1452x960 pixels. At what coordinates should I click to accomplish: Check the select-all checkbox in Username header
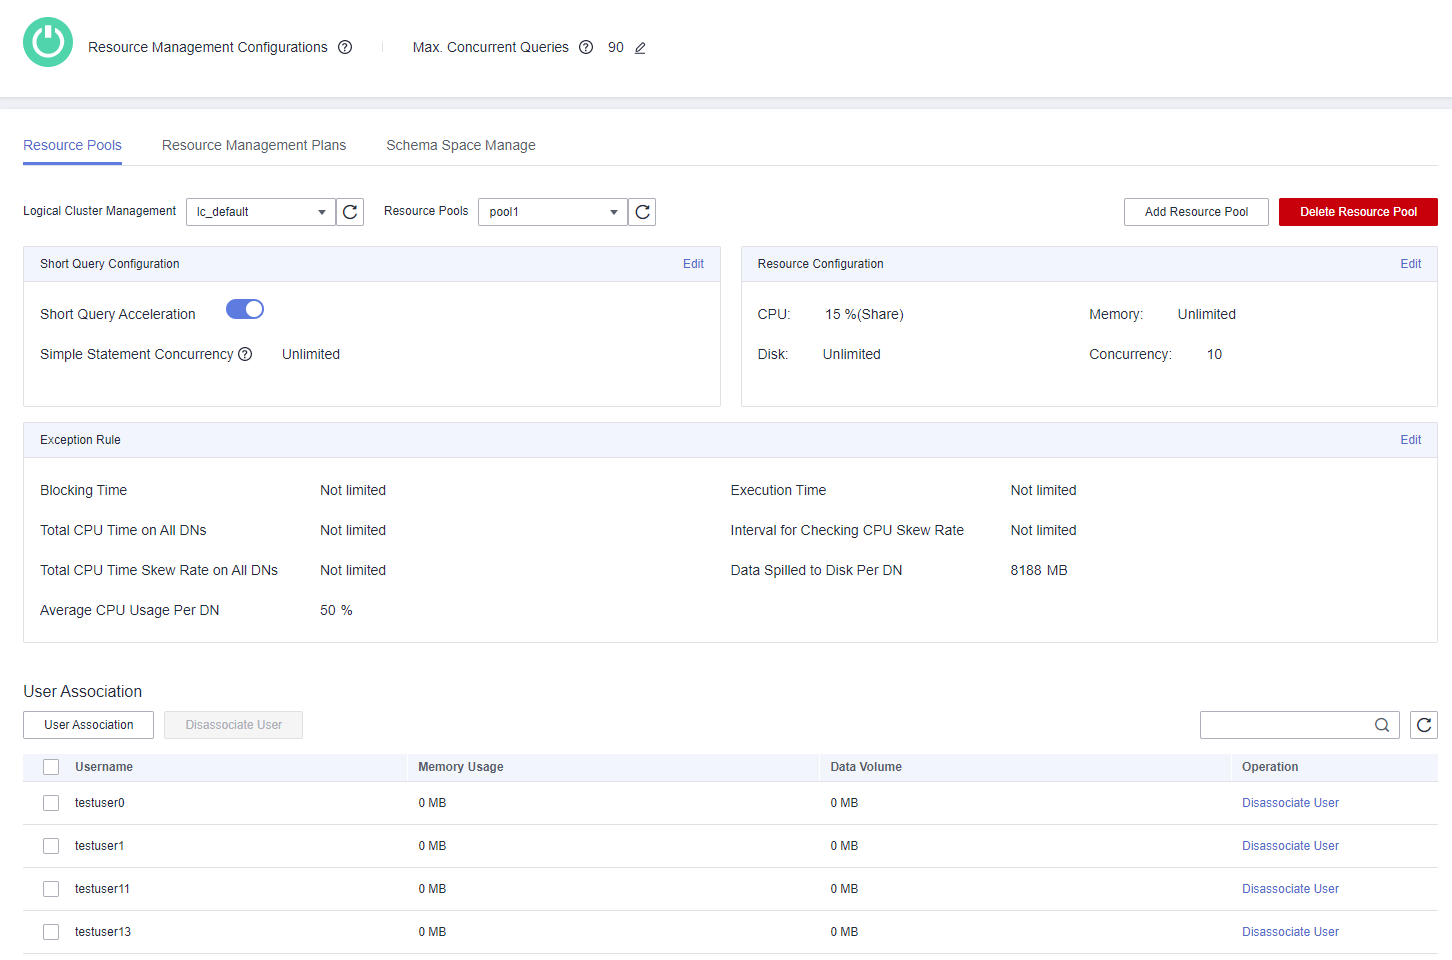(51, 767)
